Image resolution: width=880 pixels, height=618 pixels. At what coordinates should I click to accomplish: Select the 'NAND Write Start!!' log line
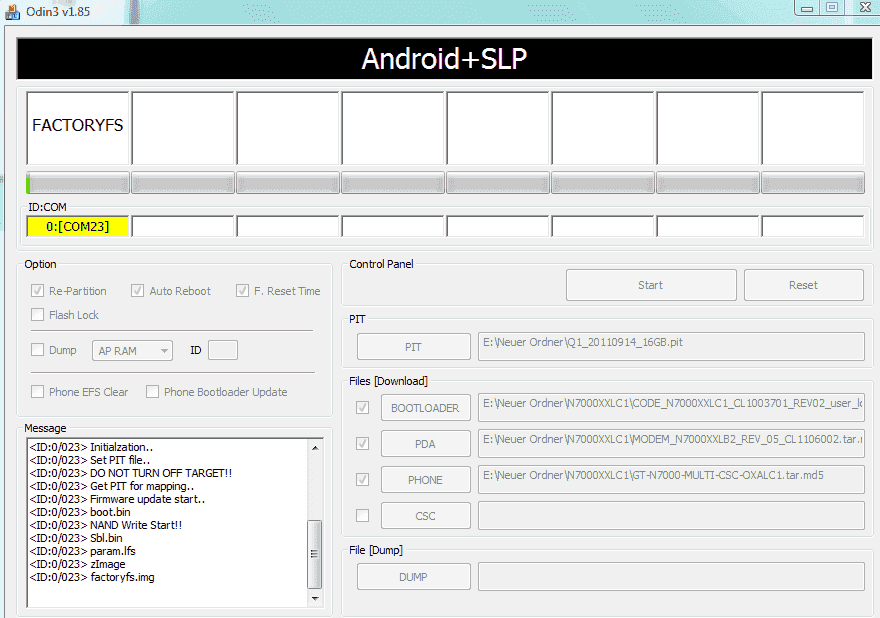[x=106, y=525]
